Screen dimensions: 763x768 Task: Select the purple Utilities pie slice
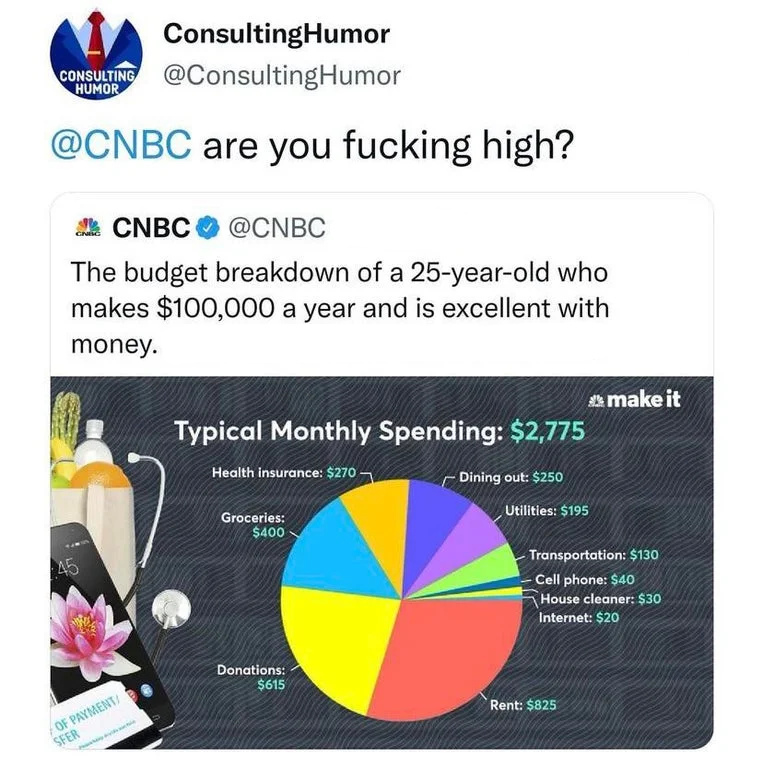coord(470,543)
